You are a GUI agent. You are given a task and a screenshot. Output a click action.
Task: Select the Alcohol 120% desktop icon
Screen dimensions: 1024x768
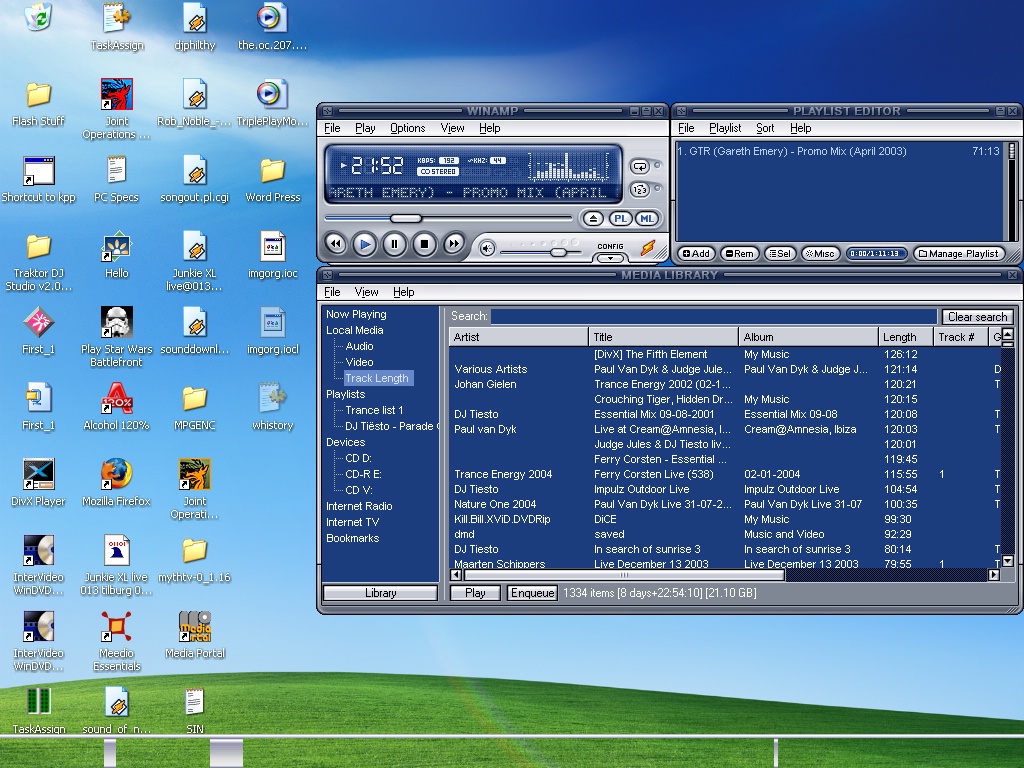click(x=116, y=407)
